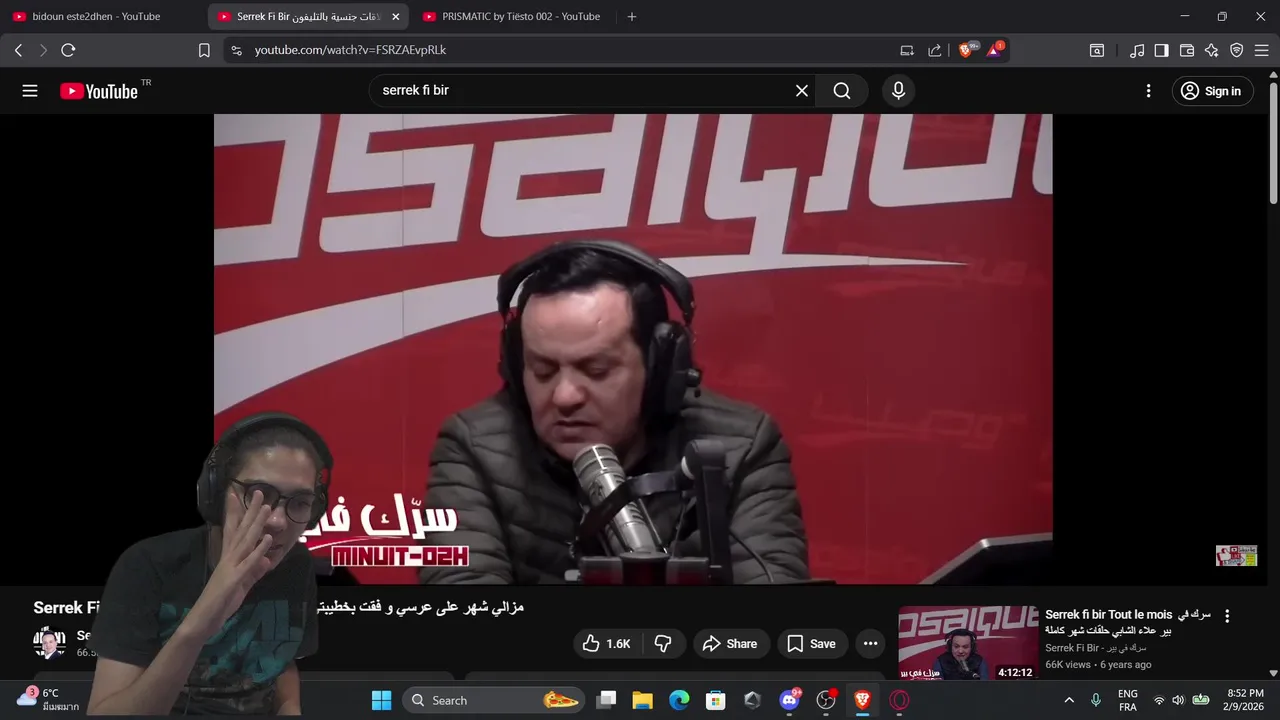The width and height of the screenshot is (1280, 720).
Task: Open a new browser tab
Action: 631,17
